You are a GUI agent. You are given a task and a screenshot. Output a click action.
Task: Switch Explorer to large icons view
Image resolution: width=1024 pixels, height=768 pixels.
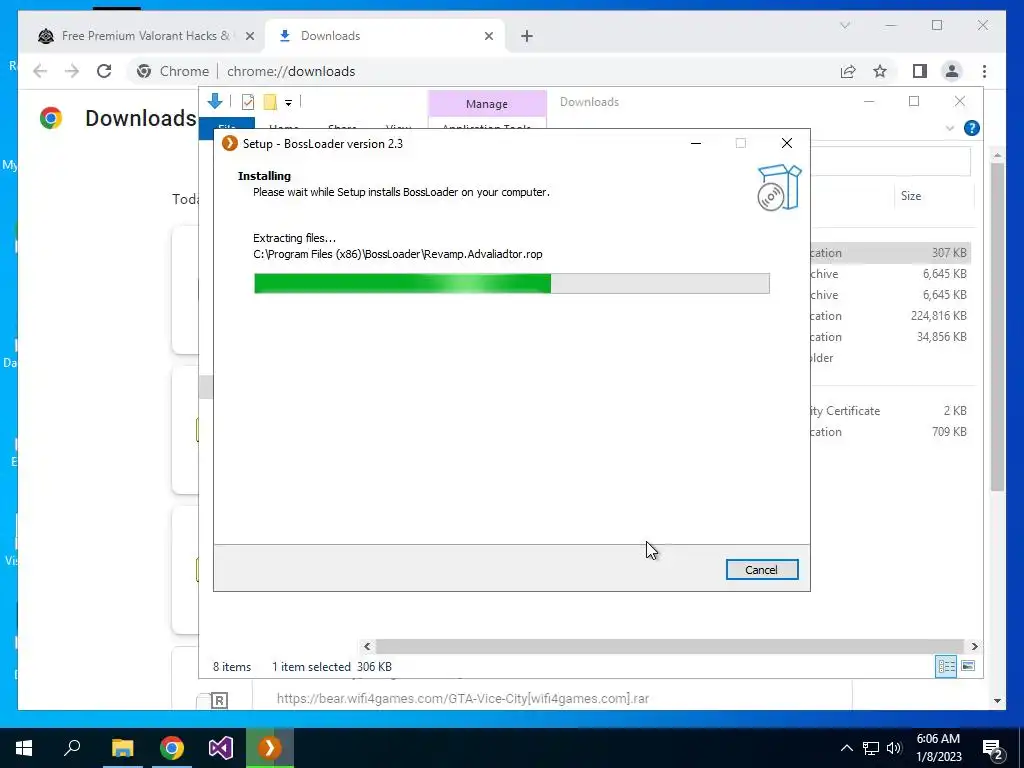968,666
